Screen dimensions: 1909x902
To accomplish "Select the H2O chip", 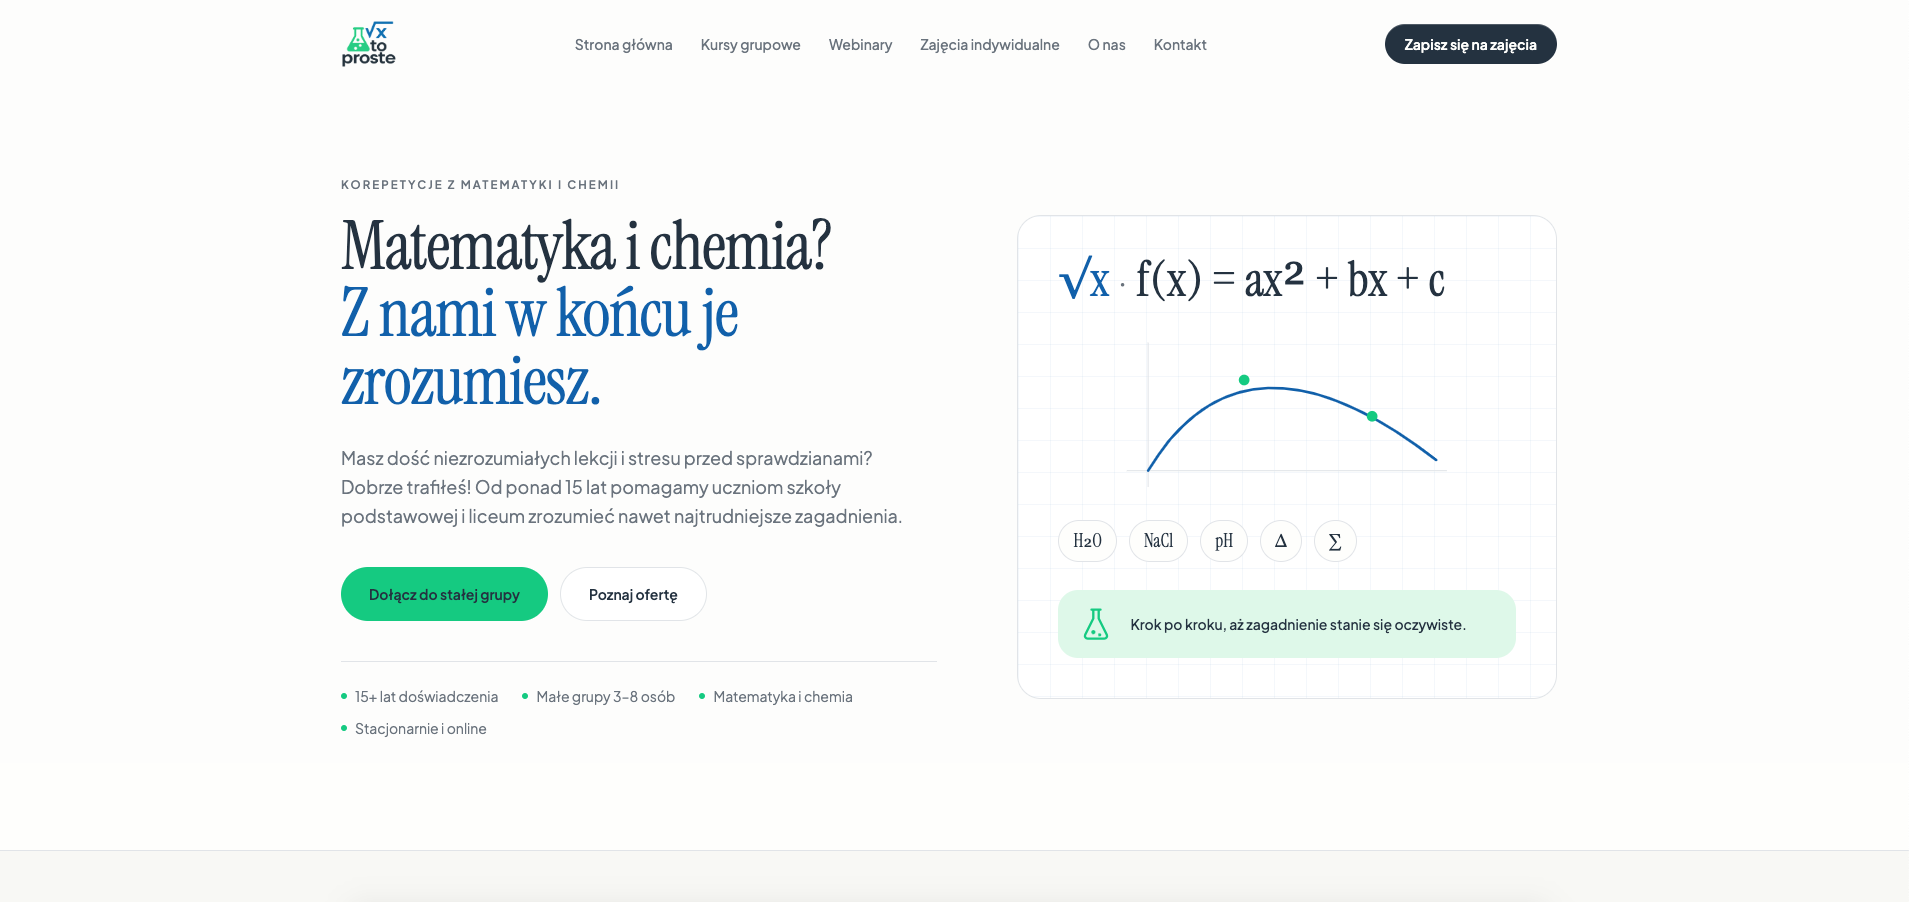I will point(1087,541).
